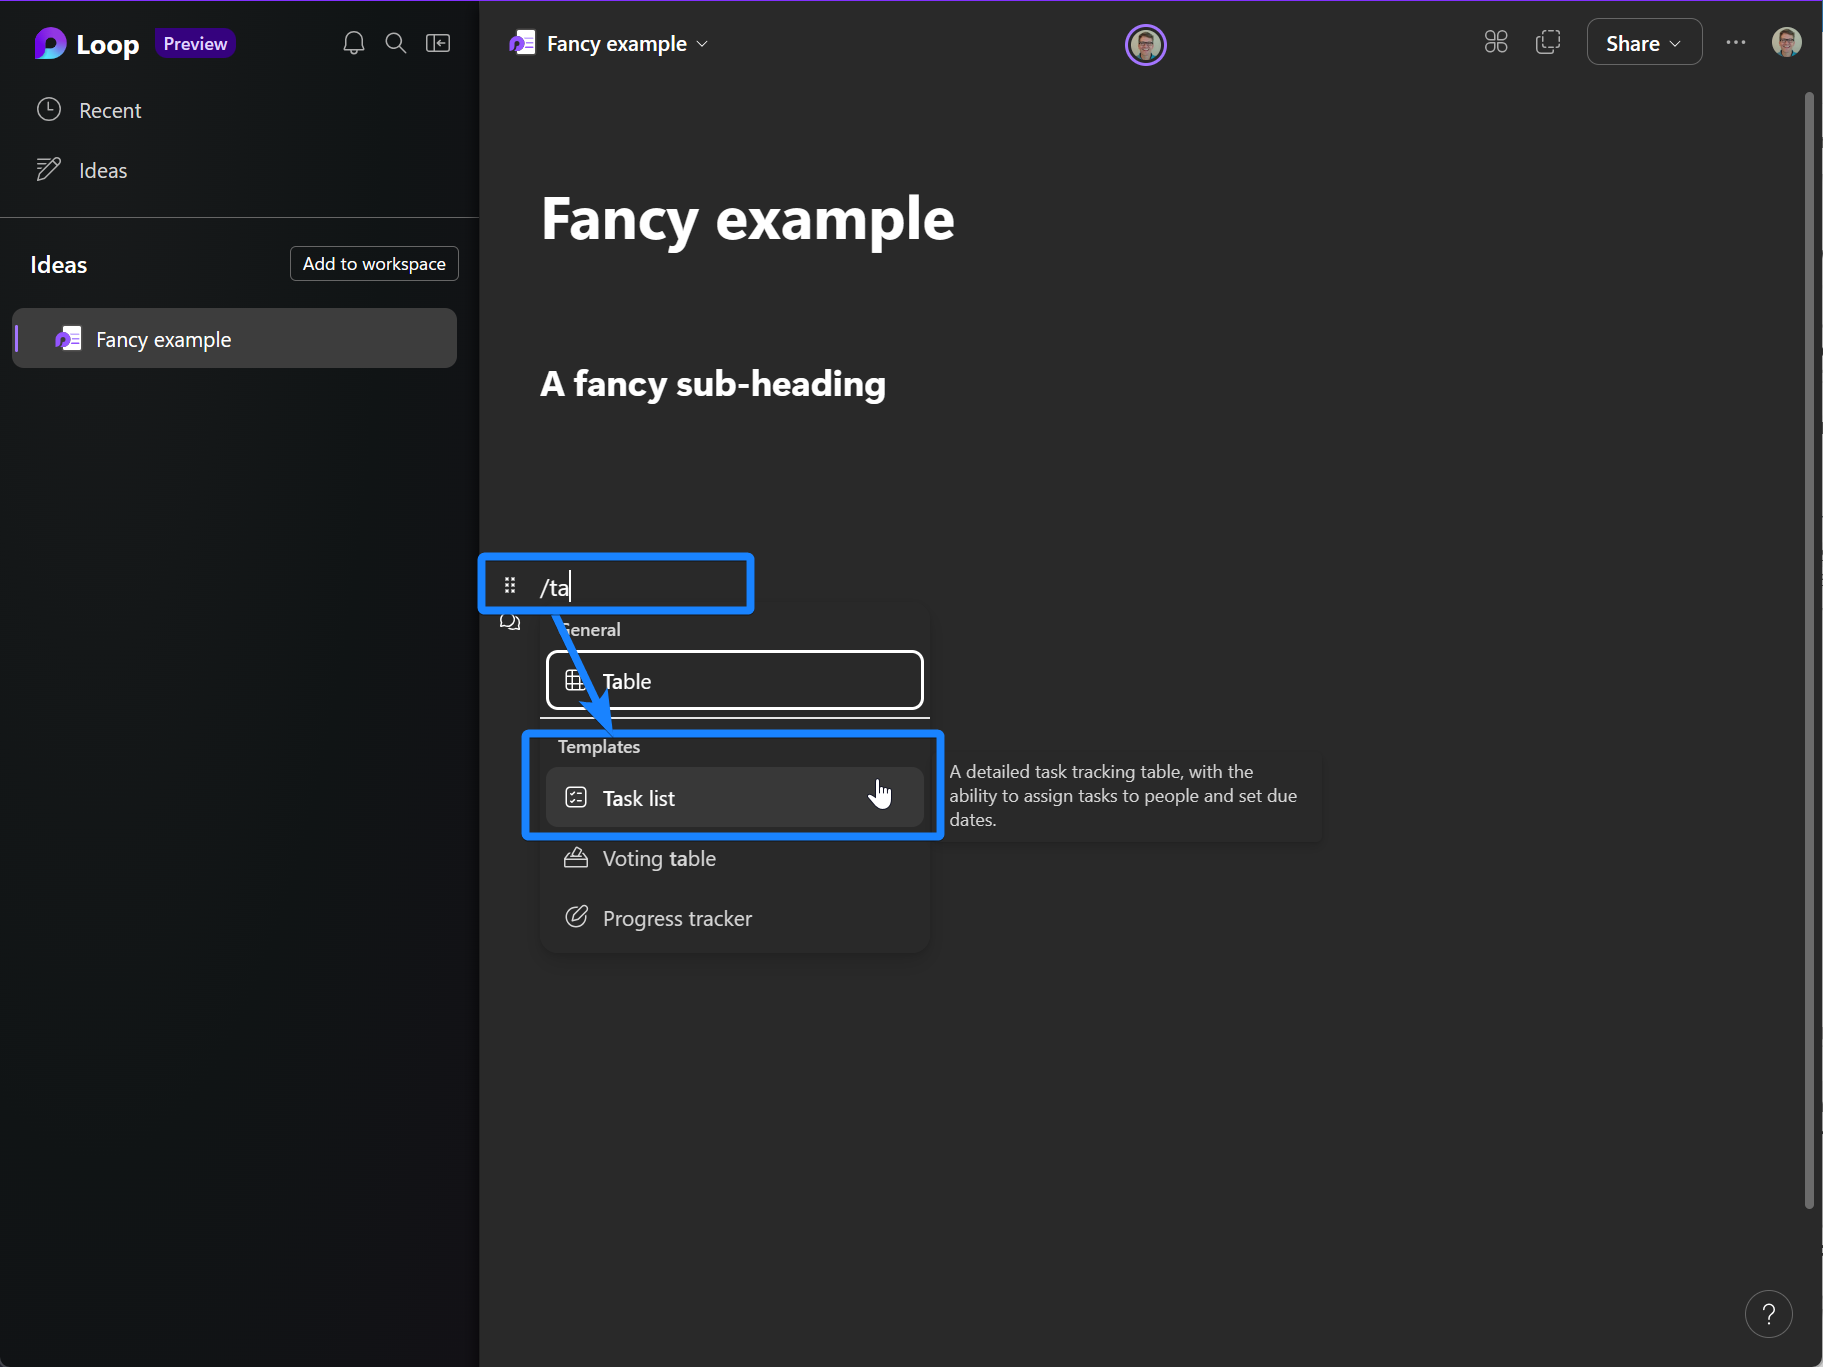Click your profile avatar top right
This screenshot has width=1823, height=1367.
click(1788, 41)
